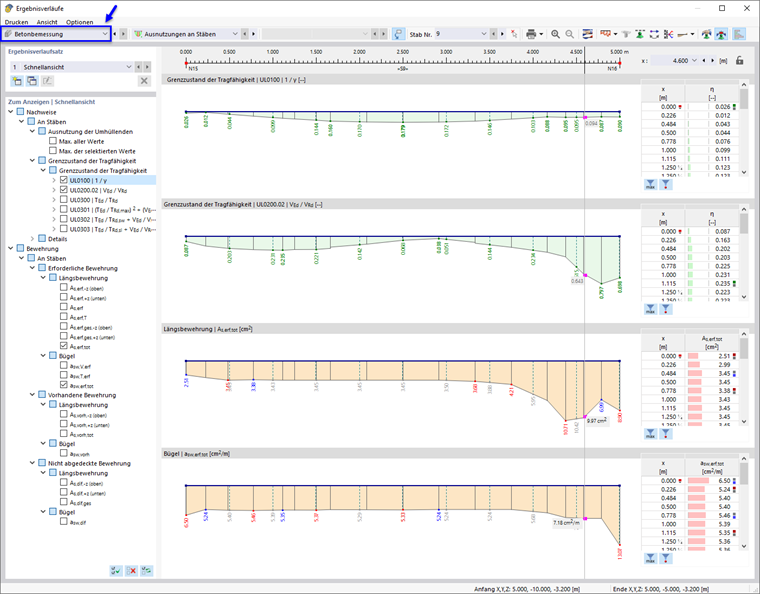Click the copy result set icon
This screenshot has height=594, width=760.
[x=32, y=81]
